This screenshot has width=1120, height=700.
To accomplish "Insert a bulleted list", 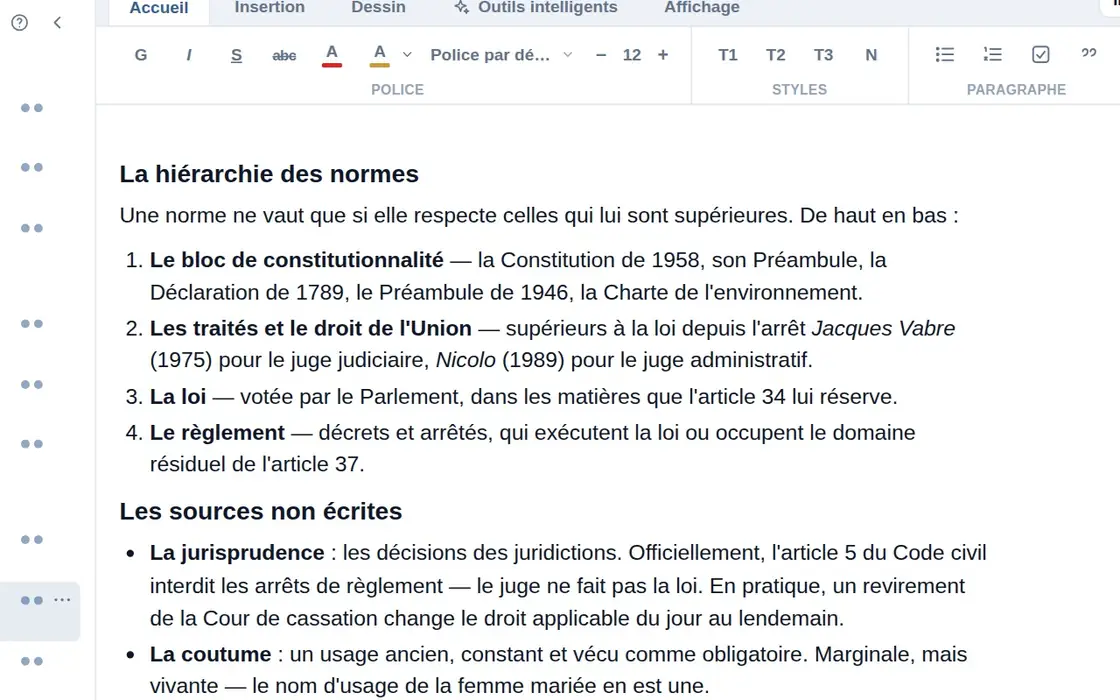I will (x=944, y=55).
